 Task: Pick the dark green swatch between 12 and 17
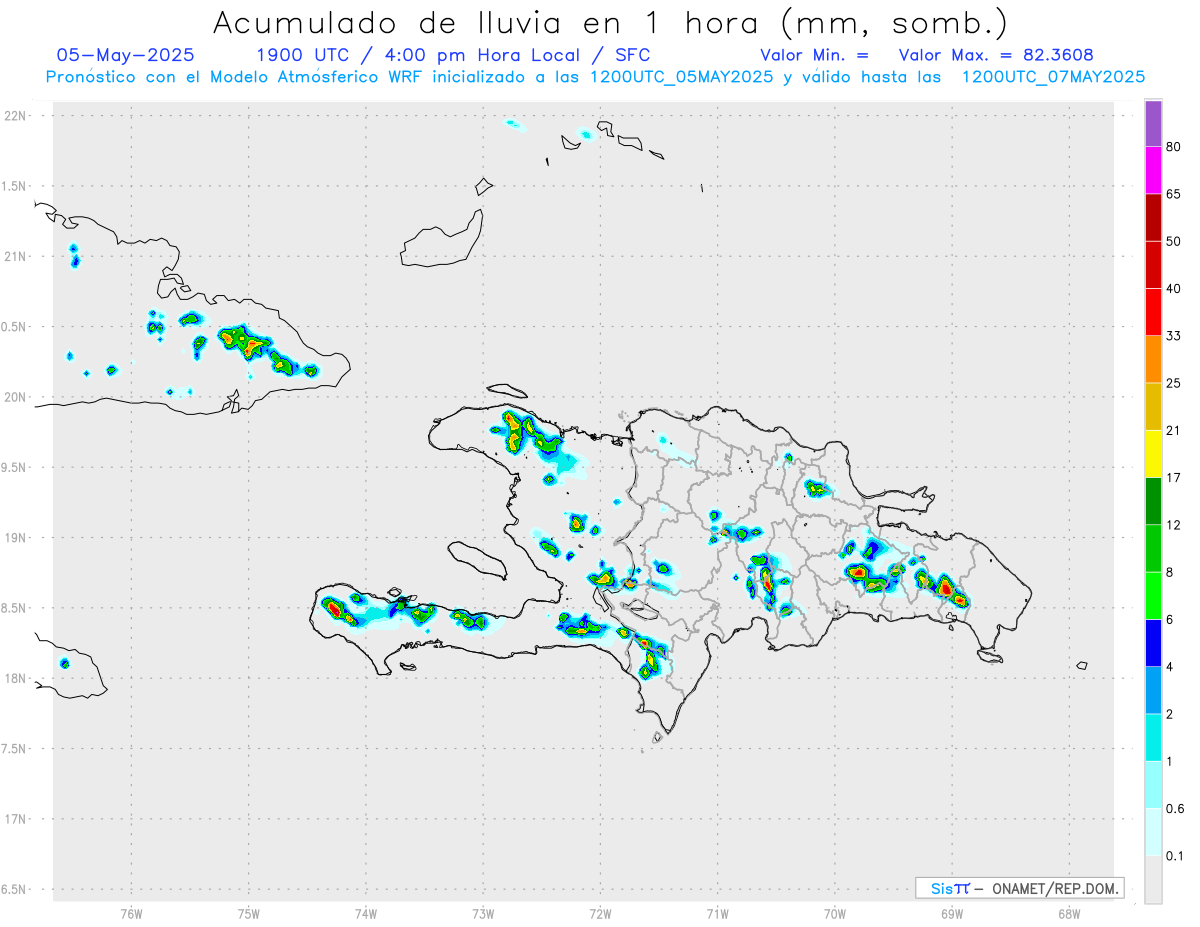1153,501
